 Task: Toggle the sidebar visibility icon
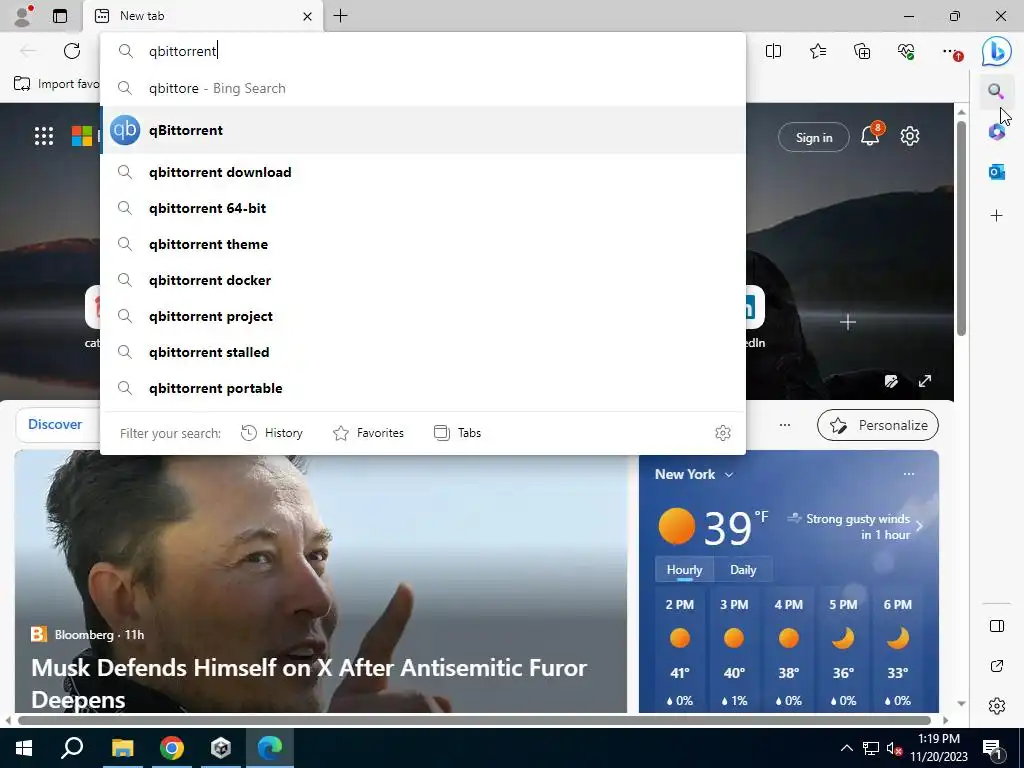997,626
